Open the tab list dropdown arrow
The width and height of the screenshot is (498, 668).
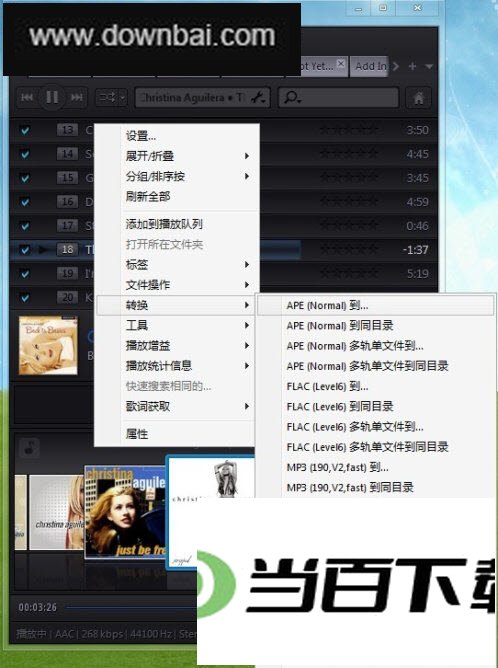click(429, 66)
